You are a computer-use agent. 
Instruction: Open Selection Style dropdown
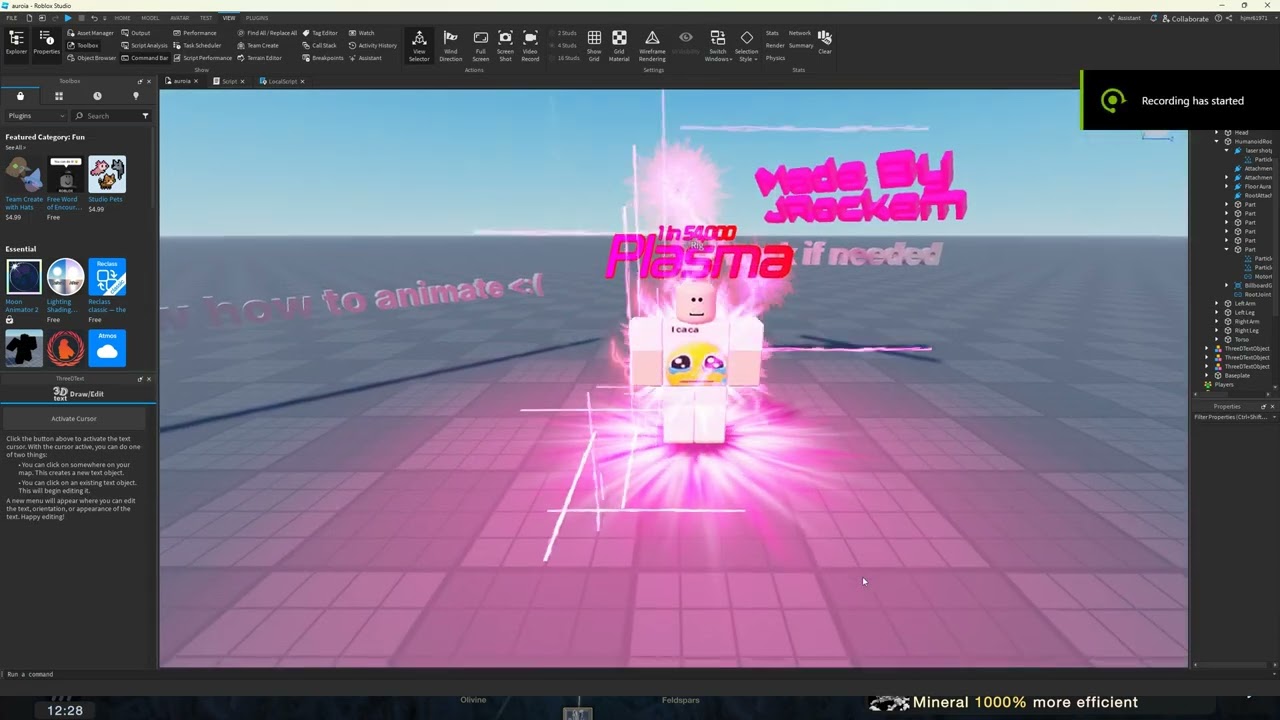746,45
